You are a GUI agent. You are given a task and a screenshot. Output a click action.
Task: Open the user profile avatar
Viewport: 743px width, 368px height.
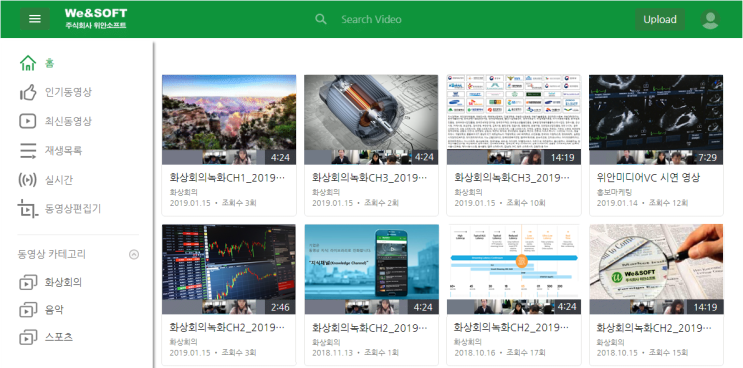[x=710, y=19]
